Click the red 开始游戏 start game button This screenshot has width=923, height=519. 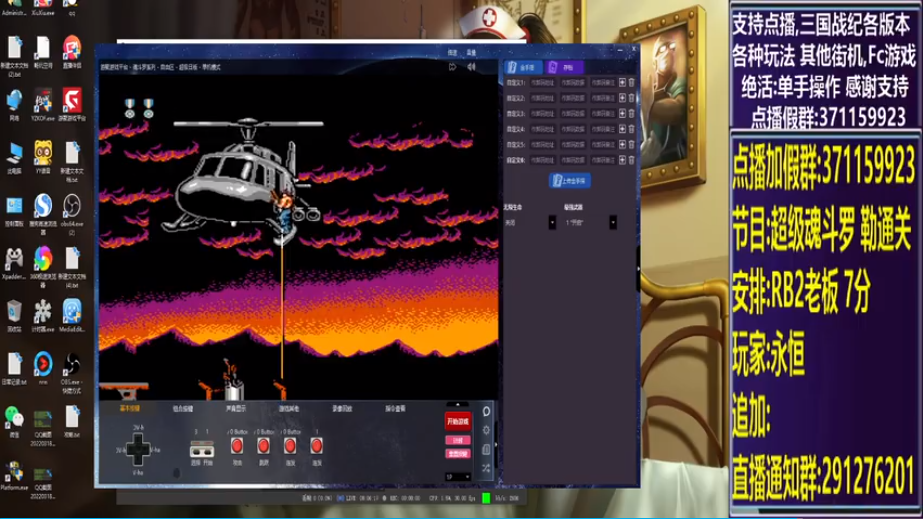[x=458, y=421]
